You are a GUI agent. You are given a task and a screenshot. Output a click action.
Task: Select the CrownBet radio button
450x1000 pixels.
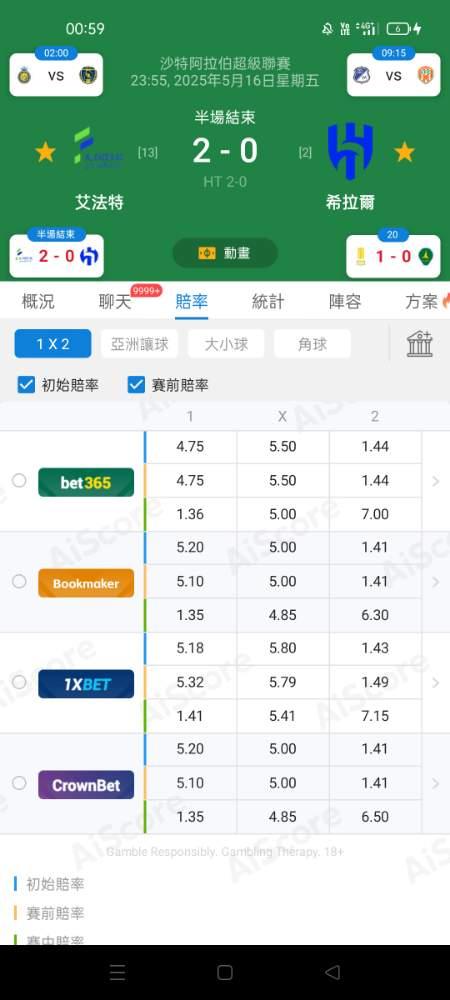pyautogui.click(x=19, y=783)
